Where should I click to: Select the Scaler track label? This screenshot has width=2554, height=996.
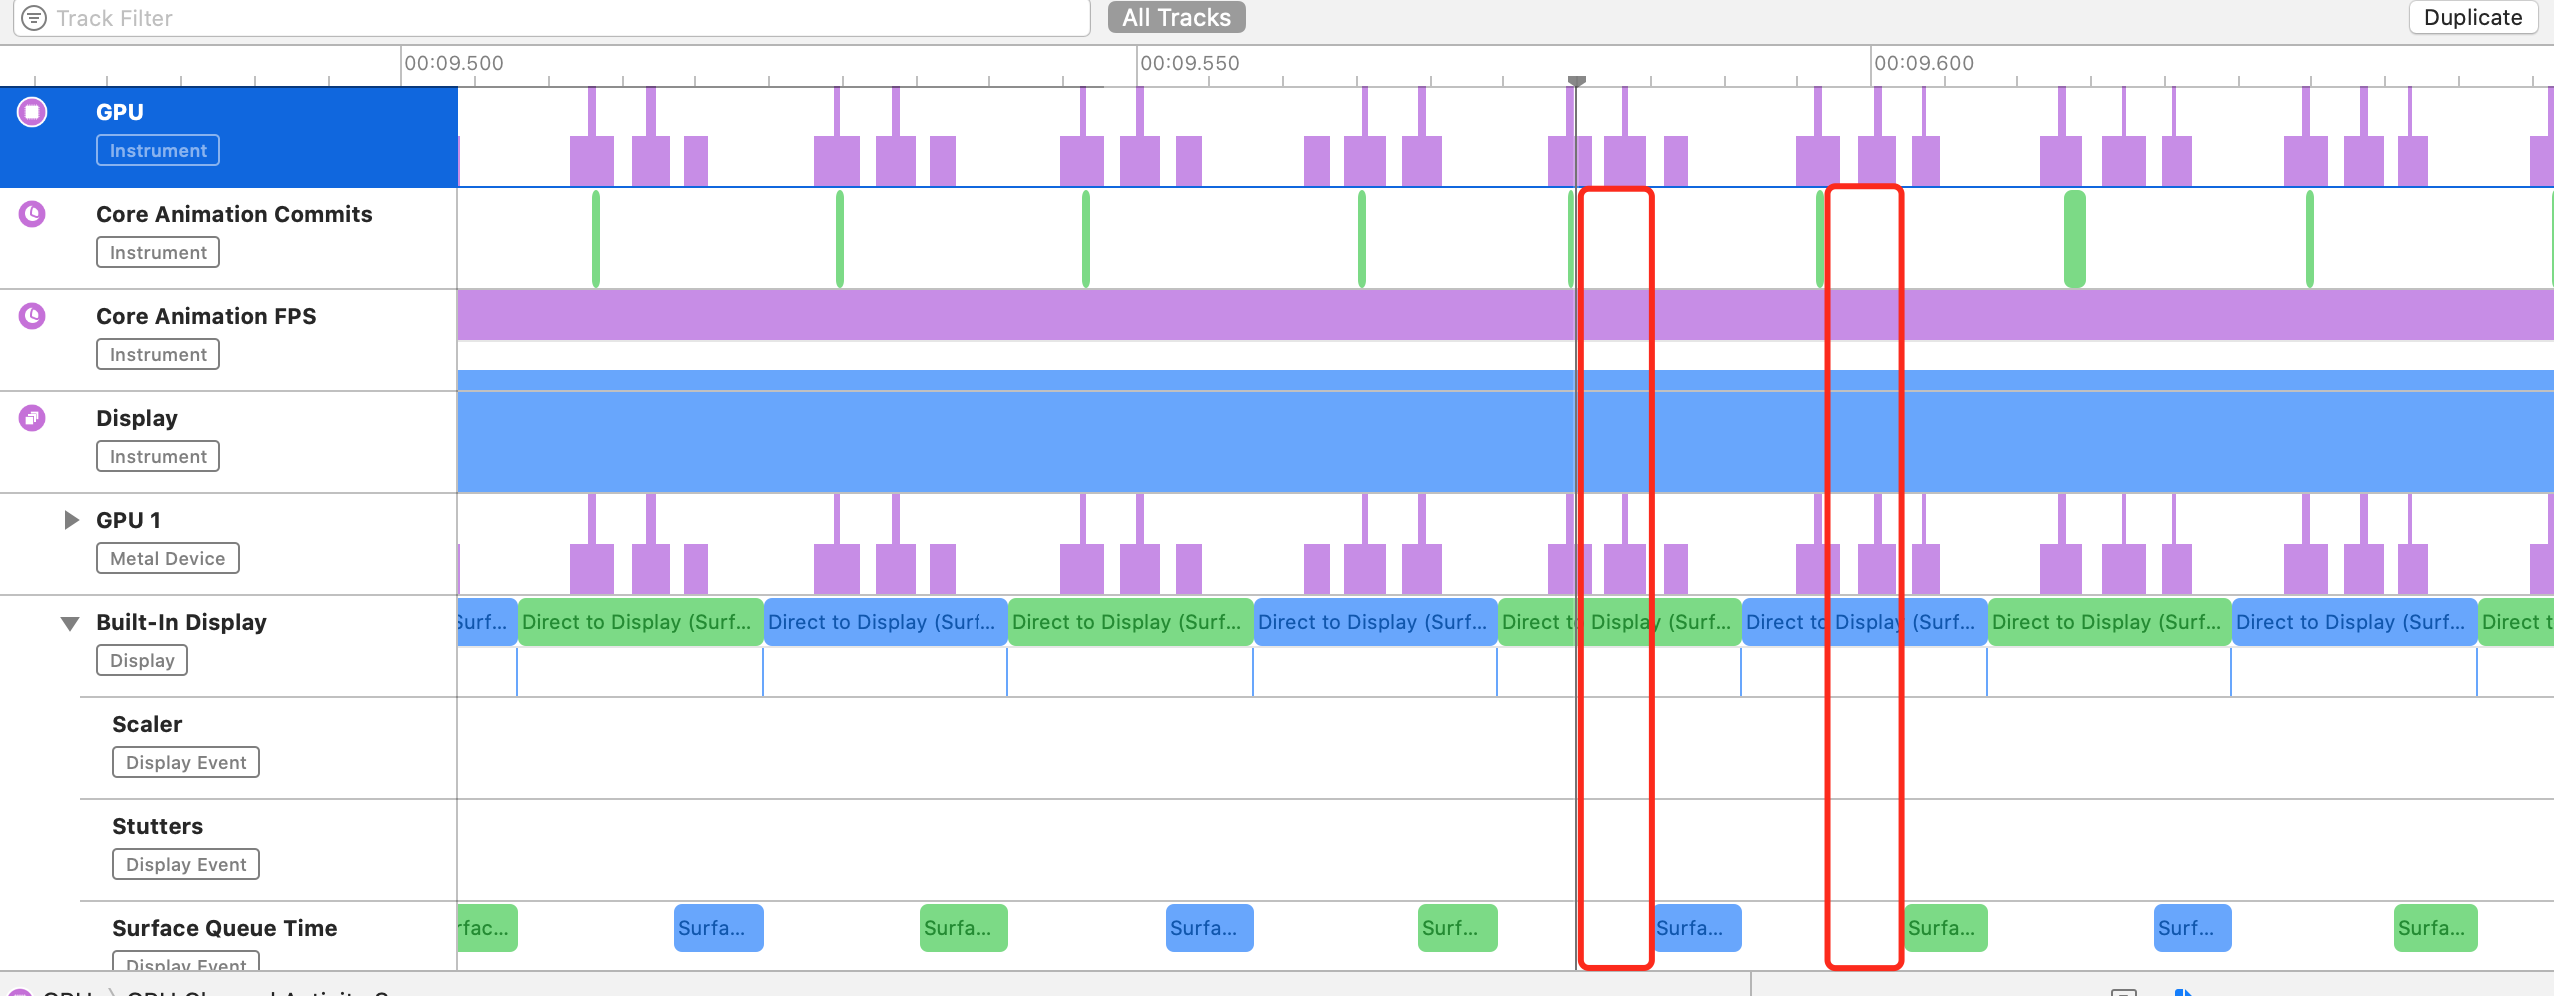coord(147,724)
